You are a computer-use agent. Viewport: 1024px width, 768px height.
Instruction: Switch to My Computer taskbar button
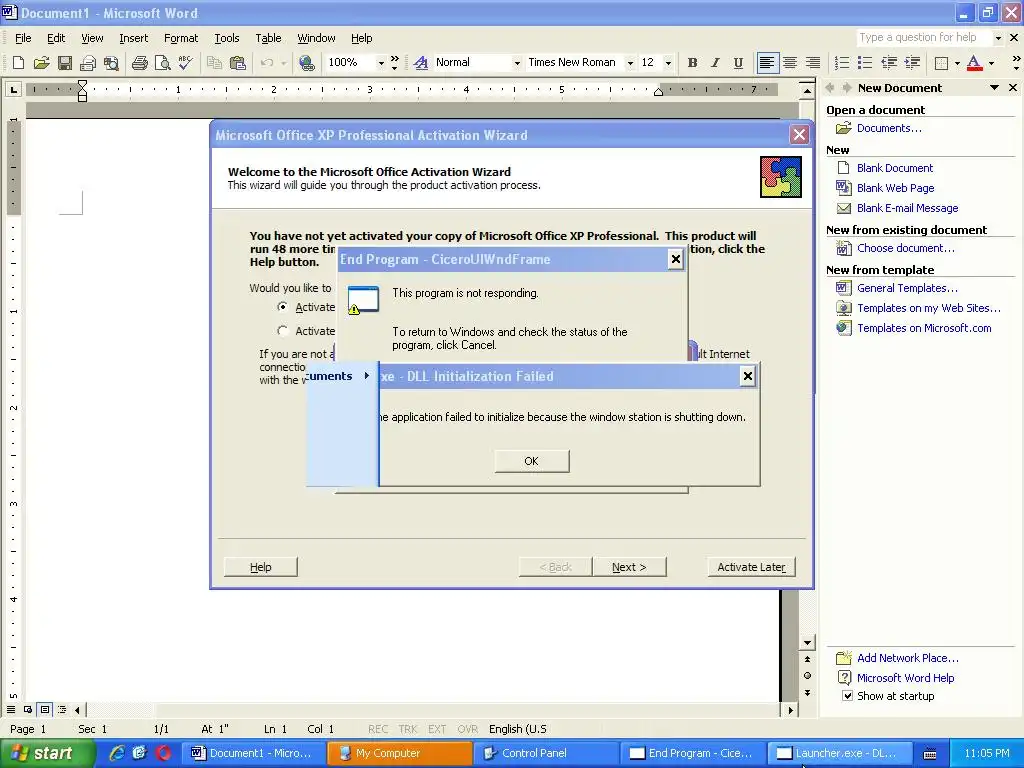tap(400, 753)
